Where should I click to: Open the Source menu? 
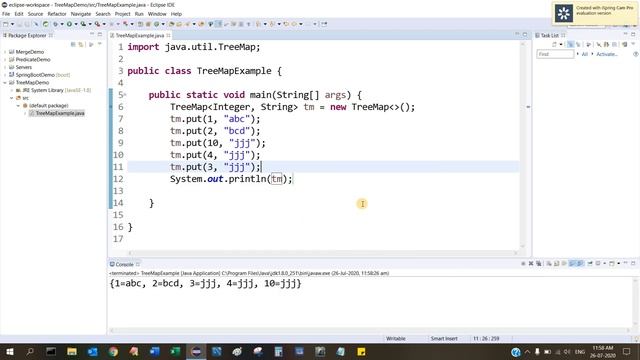tap(35, 14)
